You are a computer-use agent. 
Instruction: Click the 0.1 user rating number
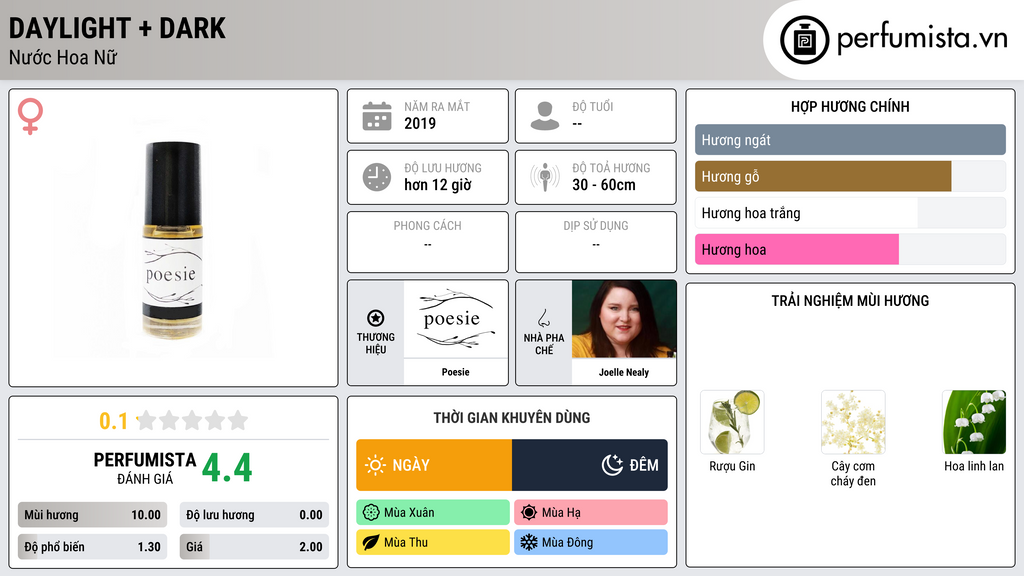click(x=113, y=421)
